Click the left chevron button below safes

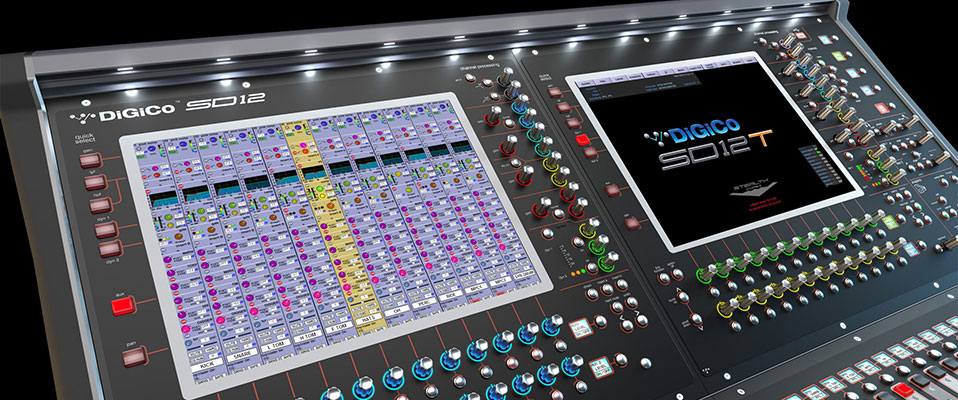pos(627,325)
